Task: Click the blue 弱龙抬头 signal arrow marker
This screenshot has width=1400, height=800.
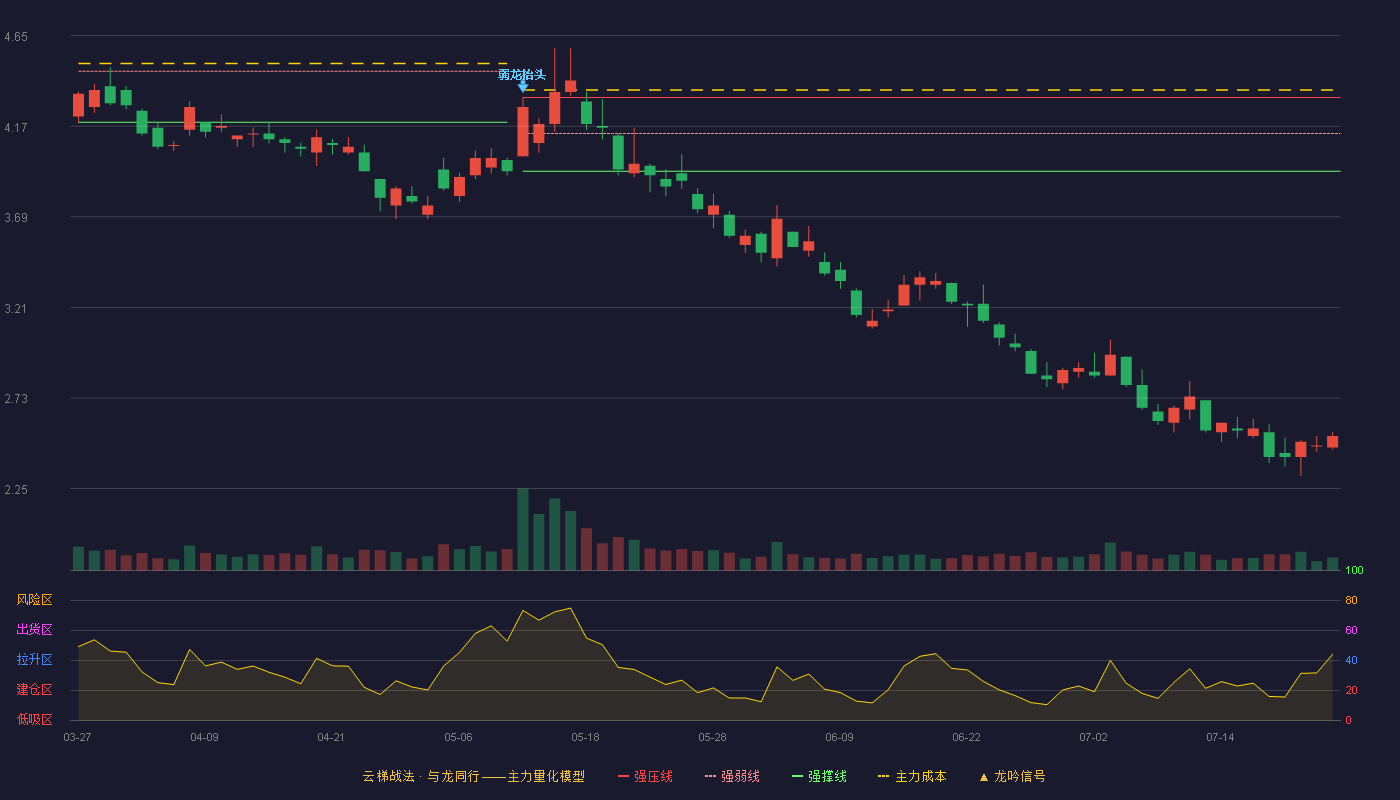Action: (522, 88)
